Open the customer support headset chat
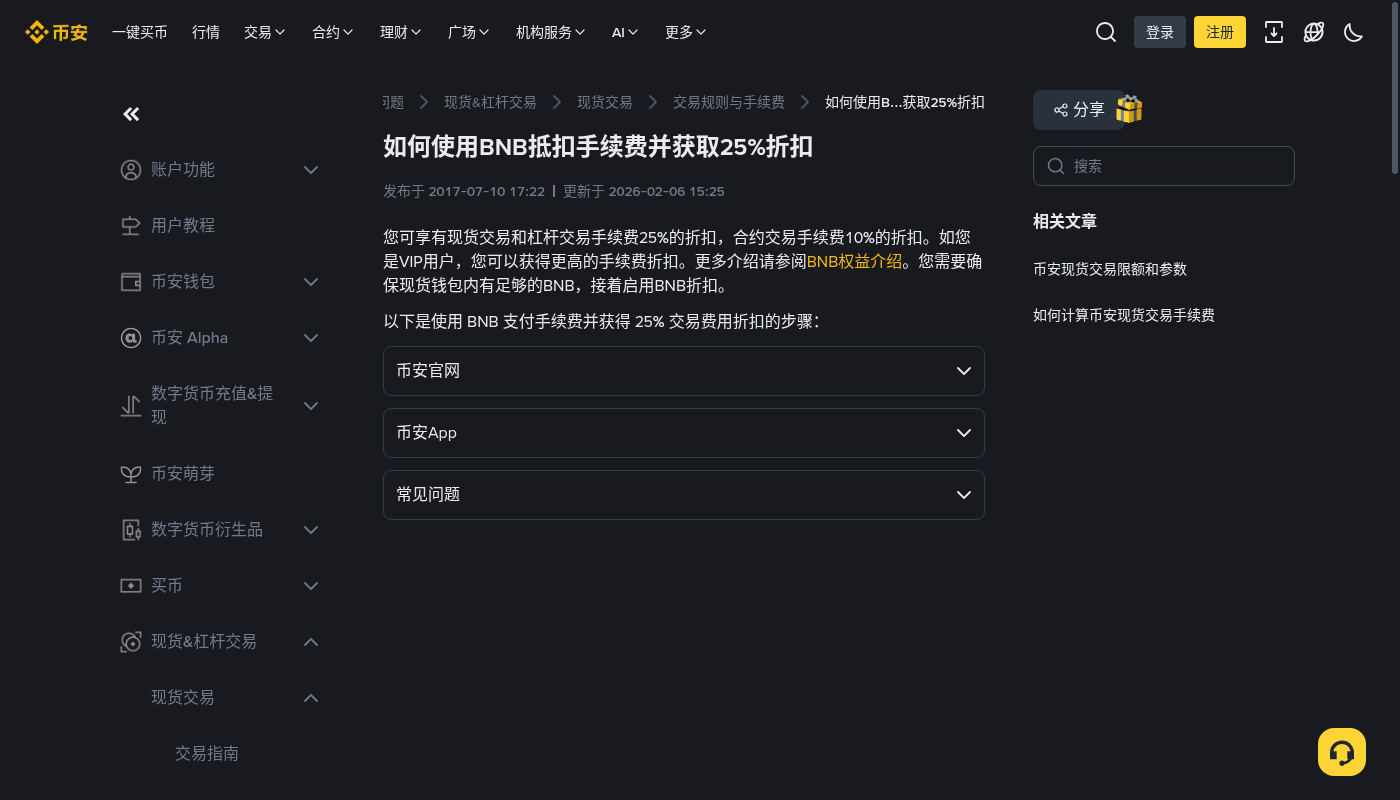1400x800 pixels. pyautogui.click(x=1342, y=752)
